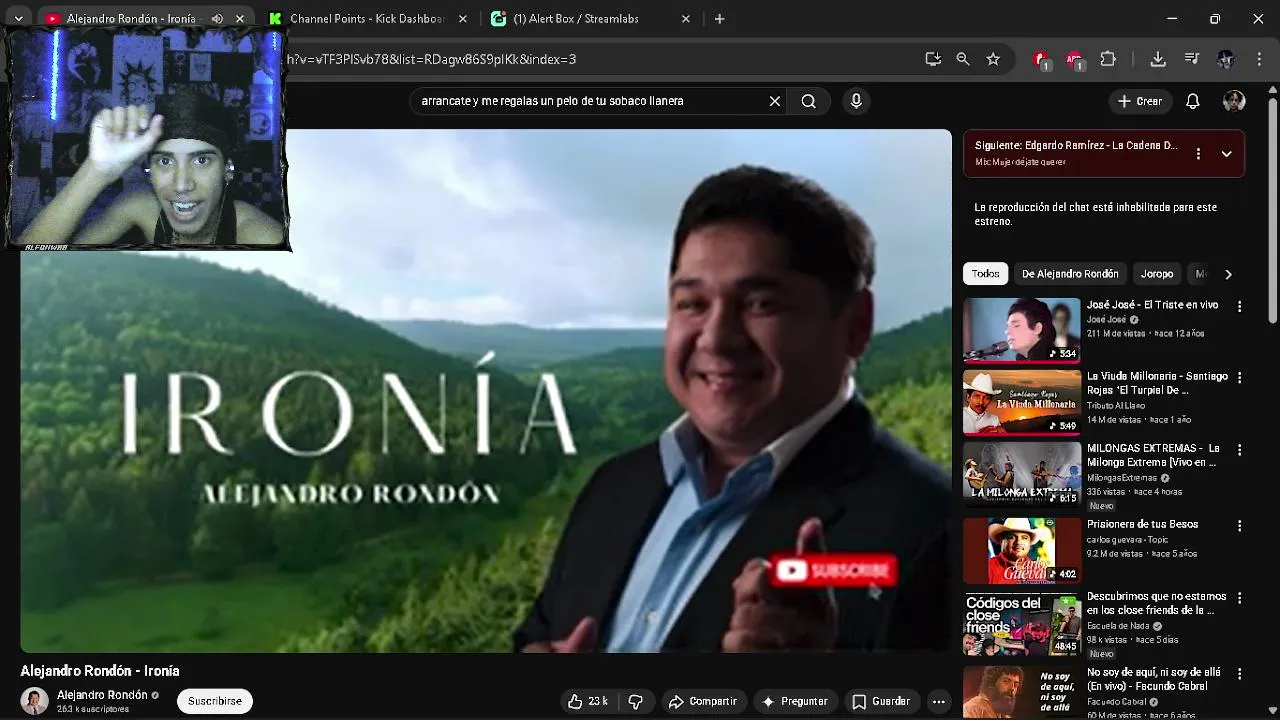Image resolution: width=1280 pixels, height=720 pixels.
Task: Open the Descubrimos que no estamos title link
Action: point(1156,603)
